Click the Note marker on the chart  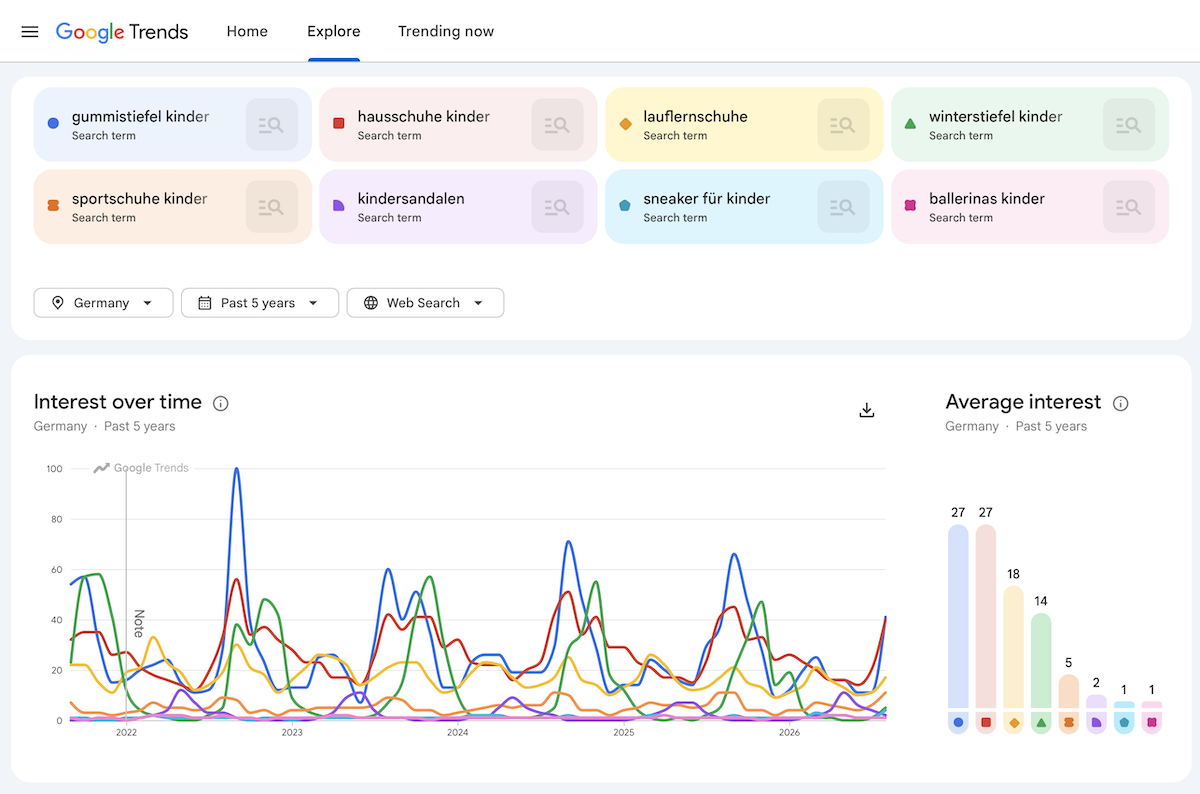[139, 623]
